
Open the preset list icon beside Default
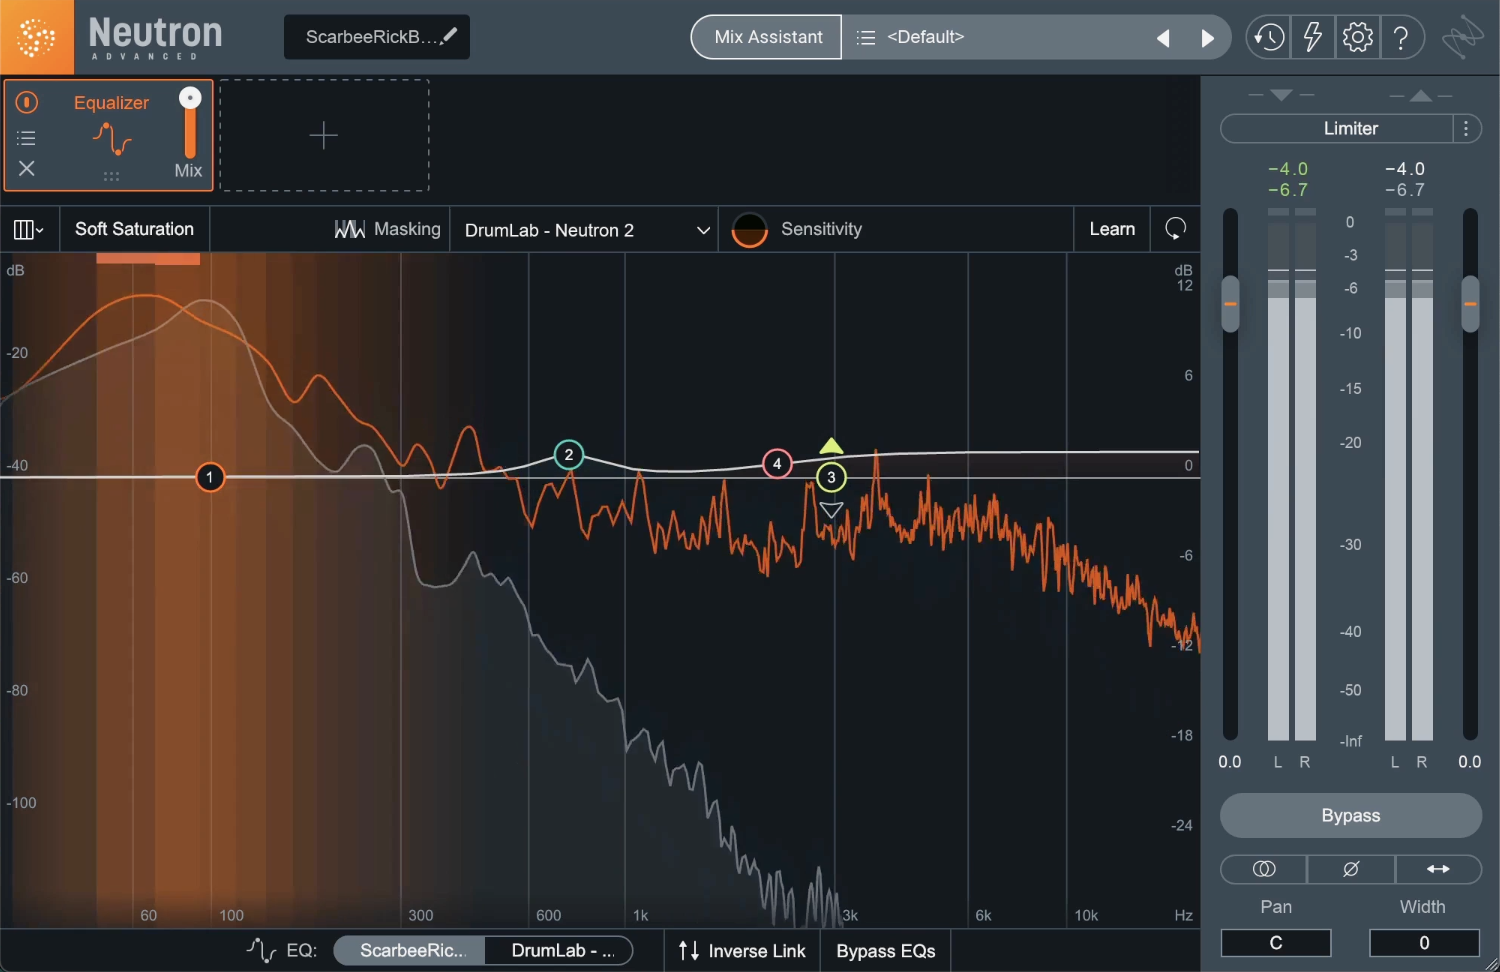click(866, 37)
